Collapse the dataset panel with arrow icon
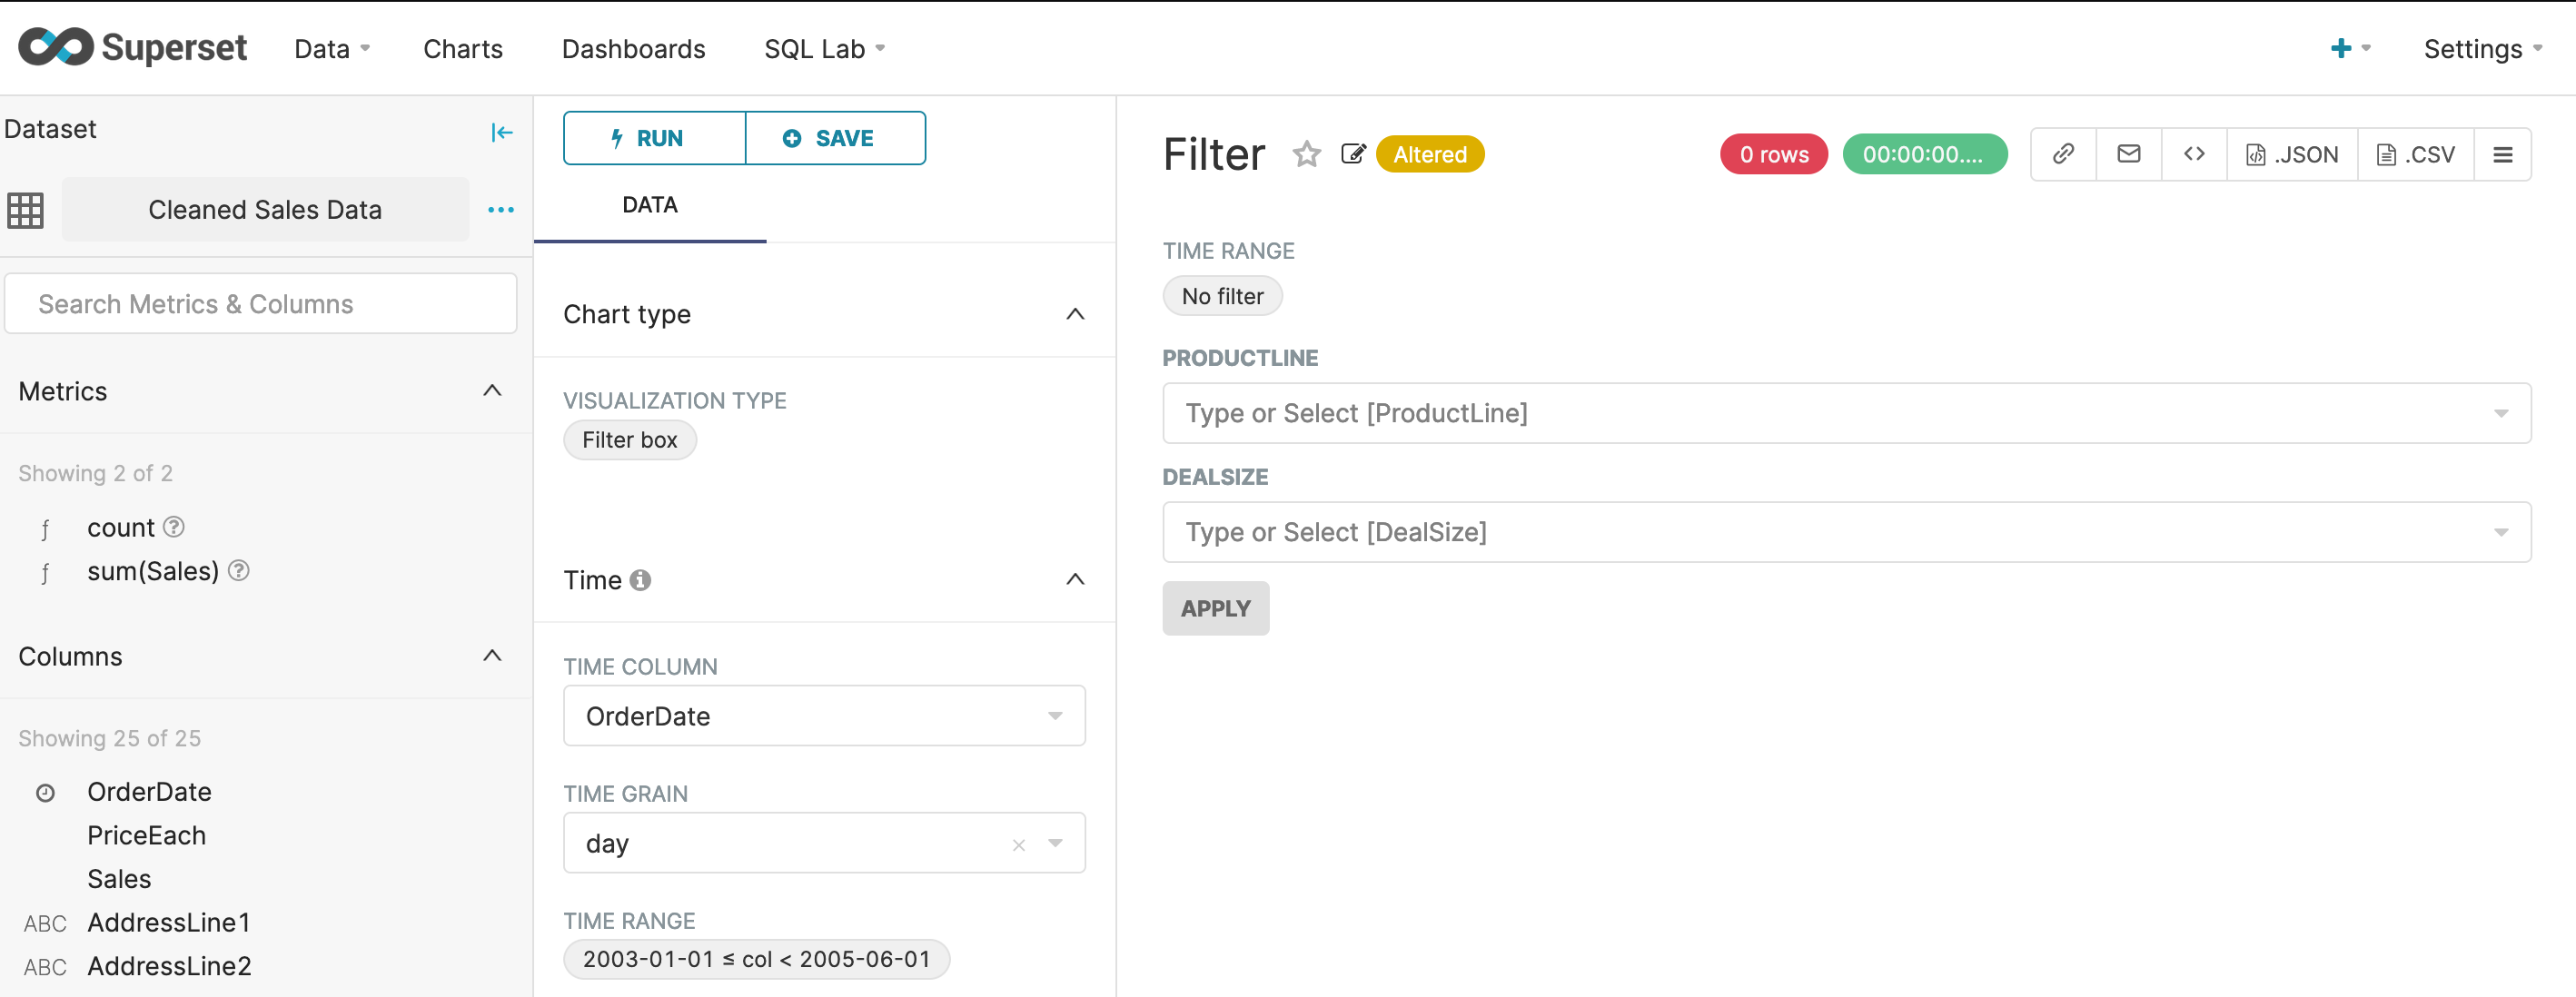Viewport: 2576px width, 997px height. pyautogui.click(x=501, y=132)
